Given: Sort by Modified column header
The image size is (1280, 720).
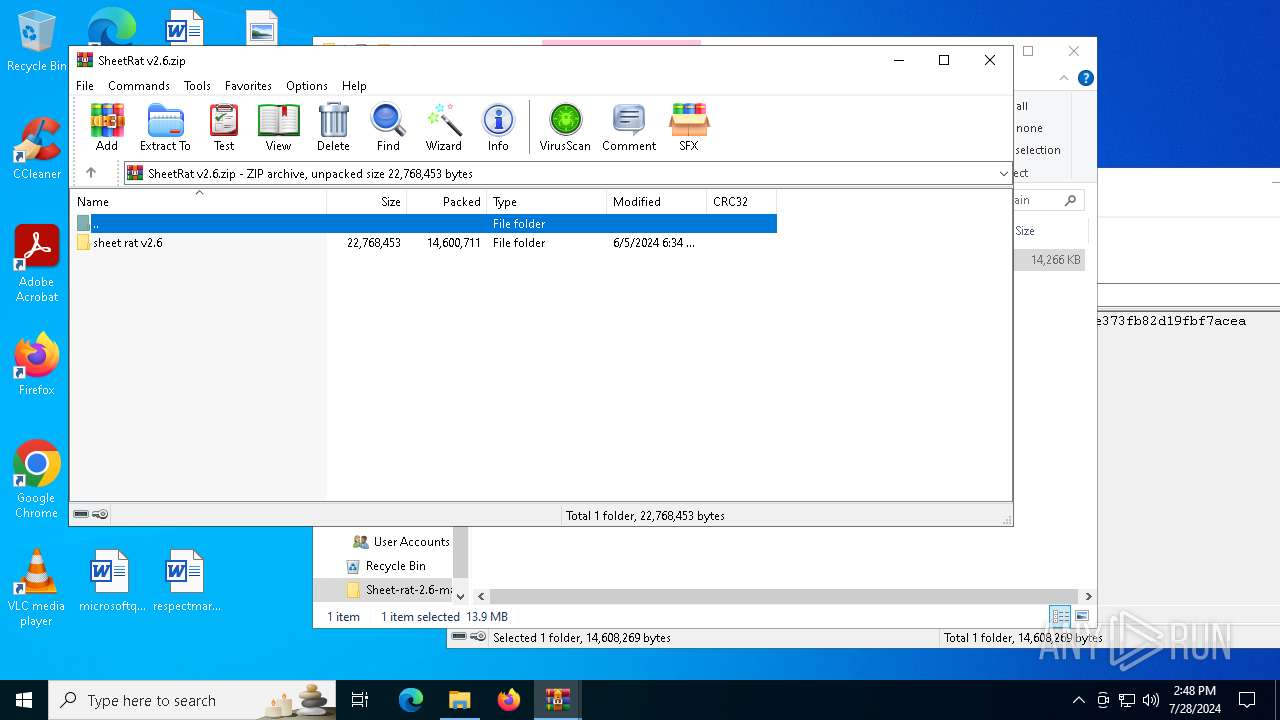Looking at the screenshot, I should coord(657,201).
